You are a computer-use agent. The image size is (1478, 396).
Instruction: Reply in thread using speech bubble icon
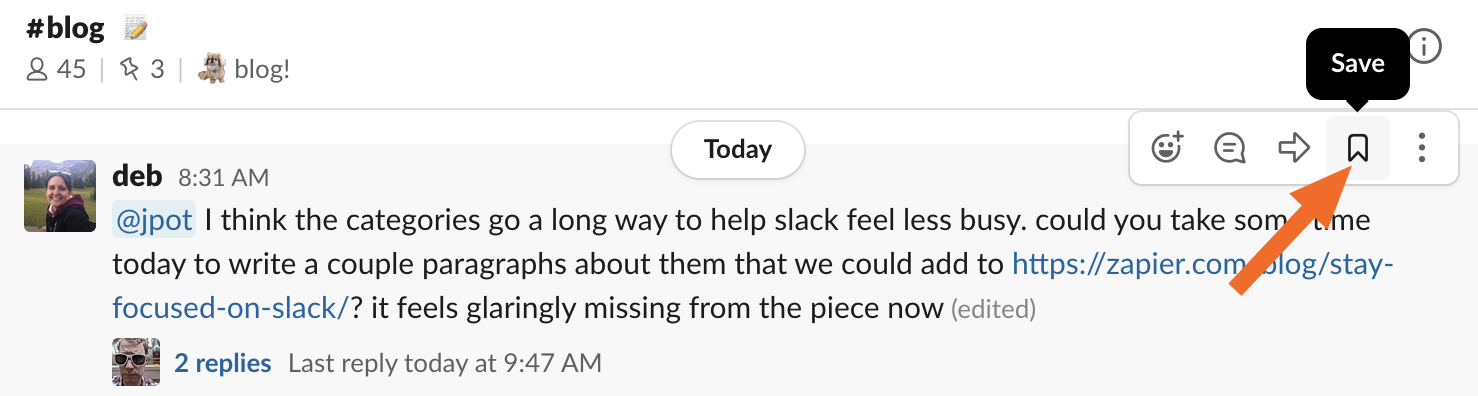tap(1230, 149)
